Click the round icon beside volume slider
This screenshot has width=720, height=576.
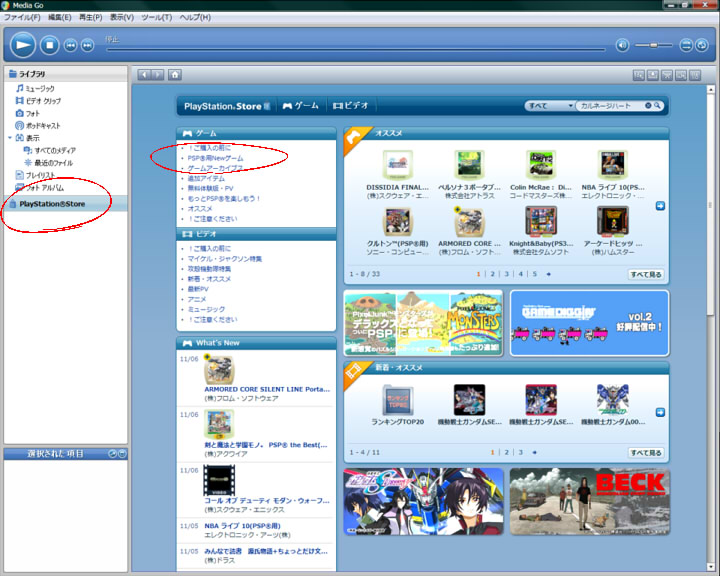click(x=686, y=45)
